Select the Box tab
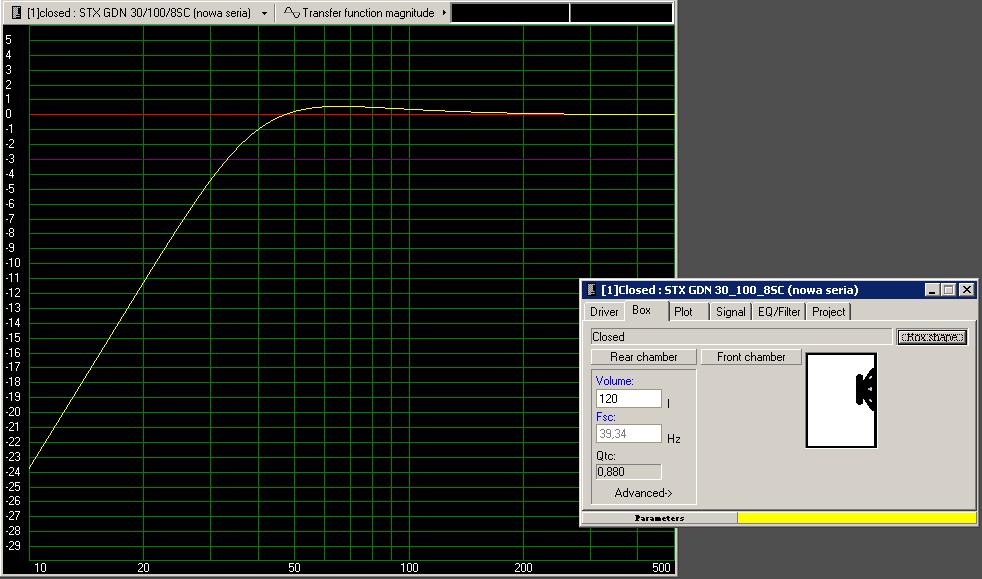Viewport: 982px width, 579px height. coord(642,311)
